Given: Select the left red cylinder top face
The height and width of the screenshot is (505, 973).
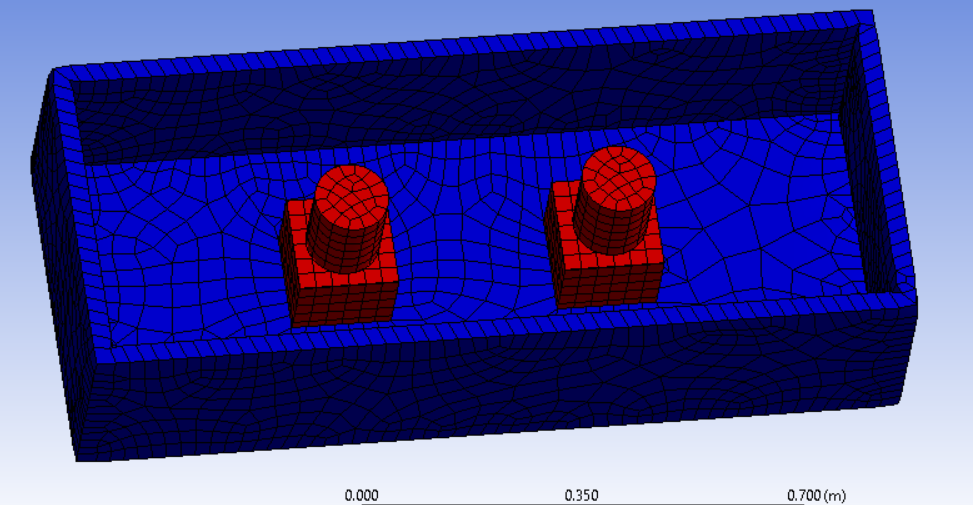Looking at the screenshot, I should pos(352,197).
